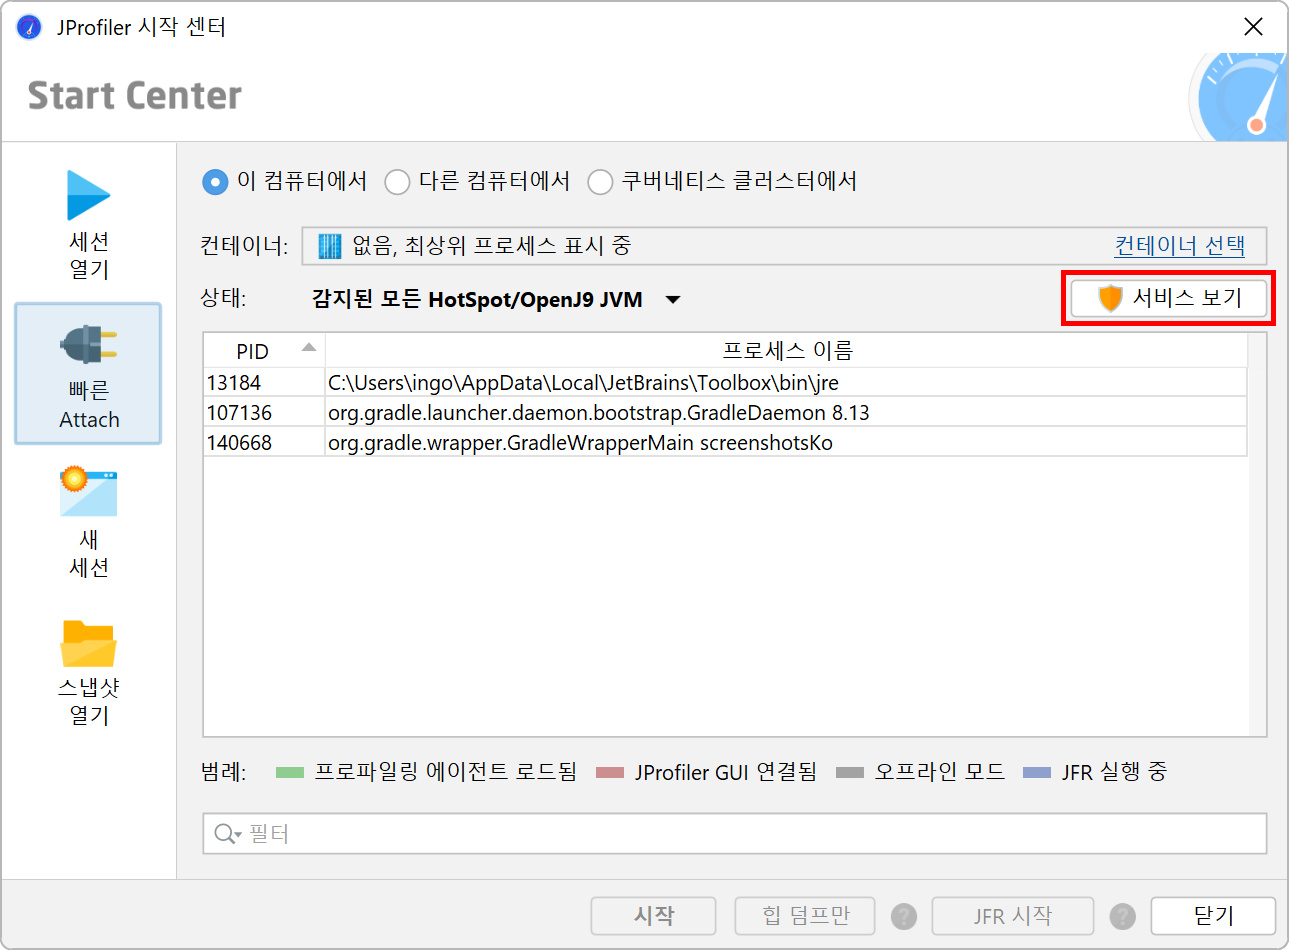Close the JProfiler 시작 센터 window
Viewport: 1289px width, 950px height.
coord(1253,27)
